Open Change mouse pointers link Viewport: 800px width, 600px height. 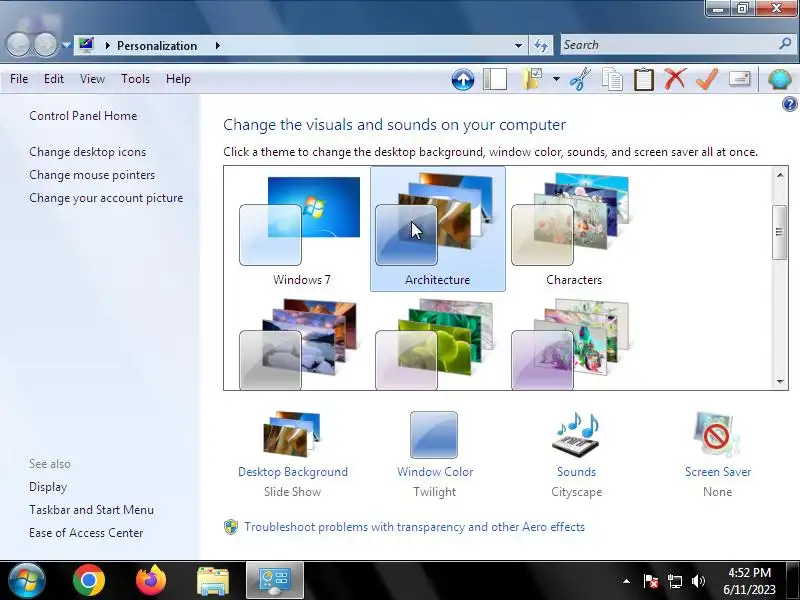[92, 175]
